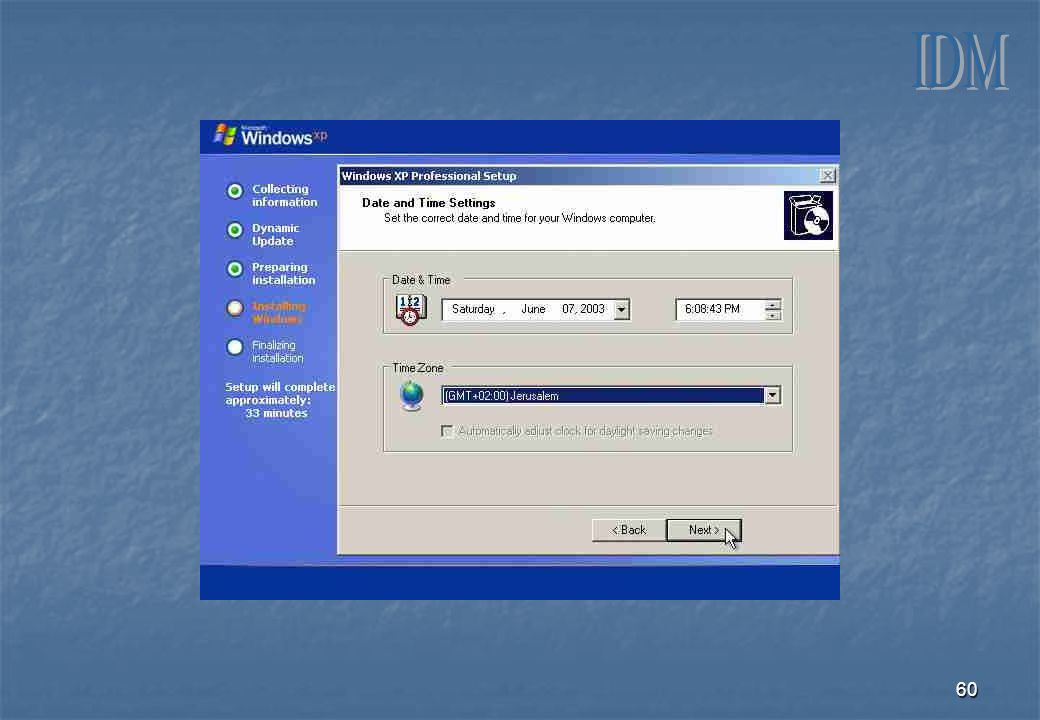Click the Collecting information step indicator
The width and height of the screenshot is (1040, 720).
235,192
